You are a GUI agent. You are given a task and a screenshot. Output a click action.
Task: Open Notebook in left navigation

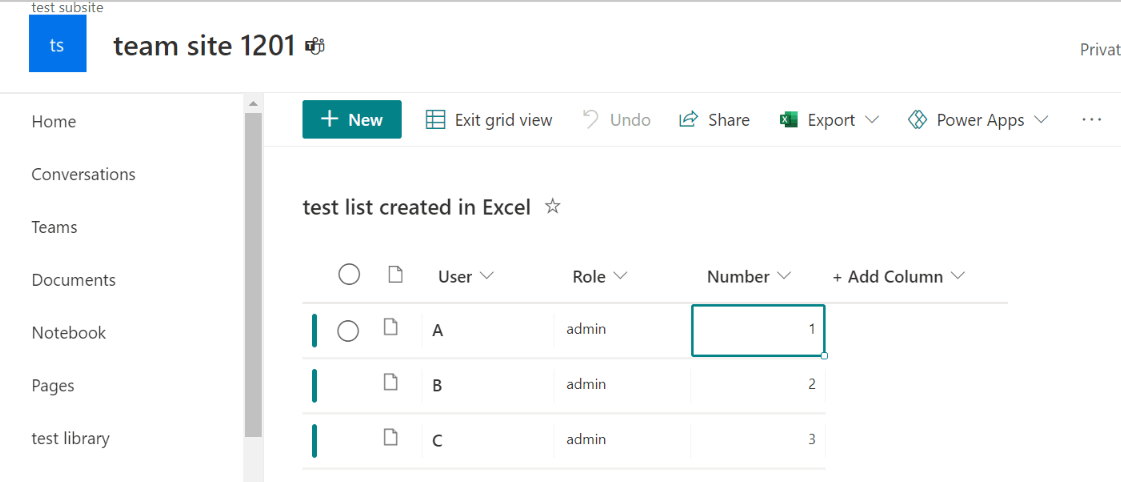click(x=69, y=333)
